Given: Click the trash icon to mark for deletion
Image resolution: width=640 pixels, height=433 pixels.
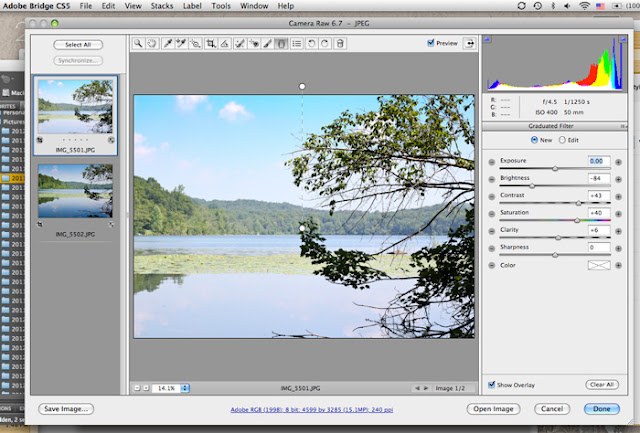Looking at the screenshot, I should [340, 43].
